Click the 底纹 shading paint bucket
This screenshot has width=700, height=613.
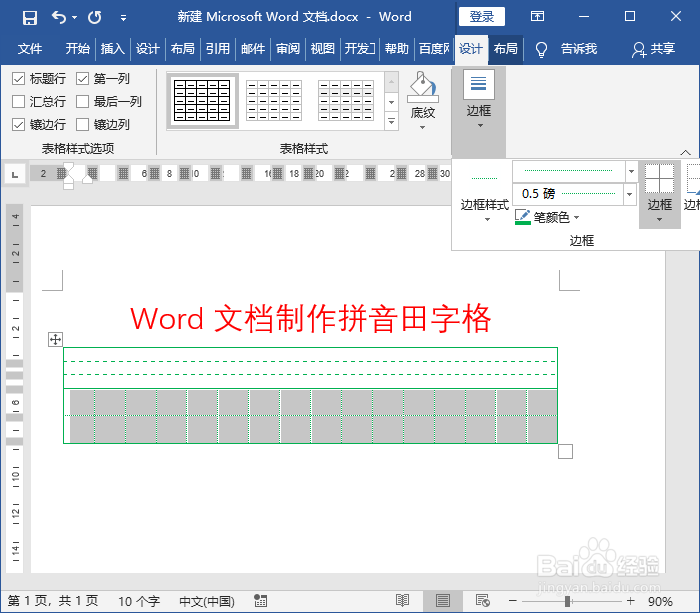422,88
